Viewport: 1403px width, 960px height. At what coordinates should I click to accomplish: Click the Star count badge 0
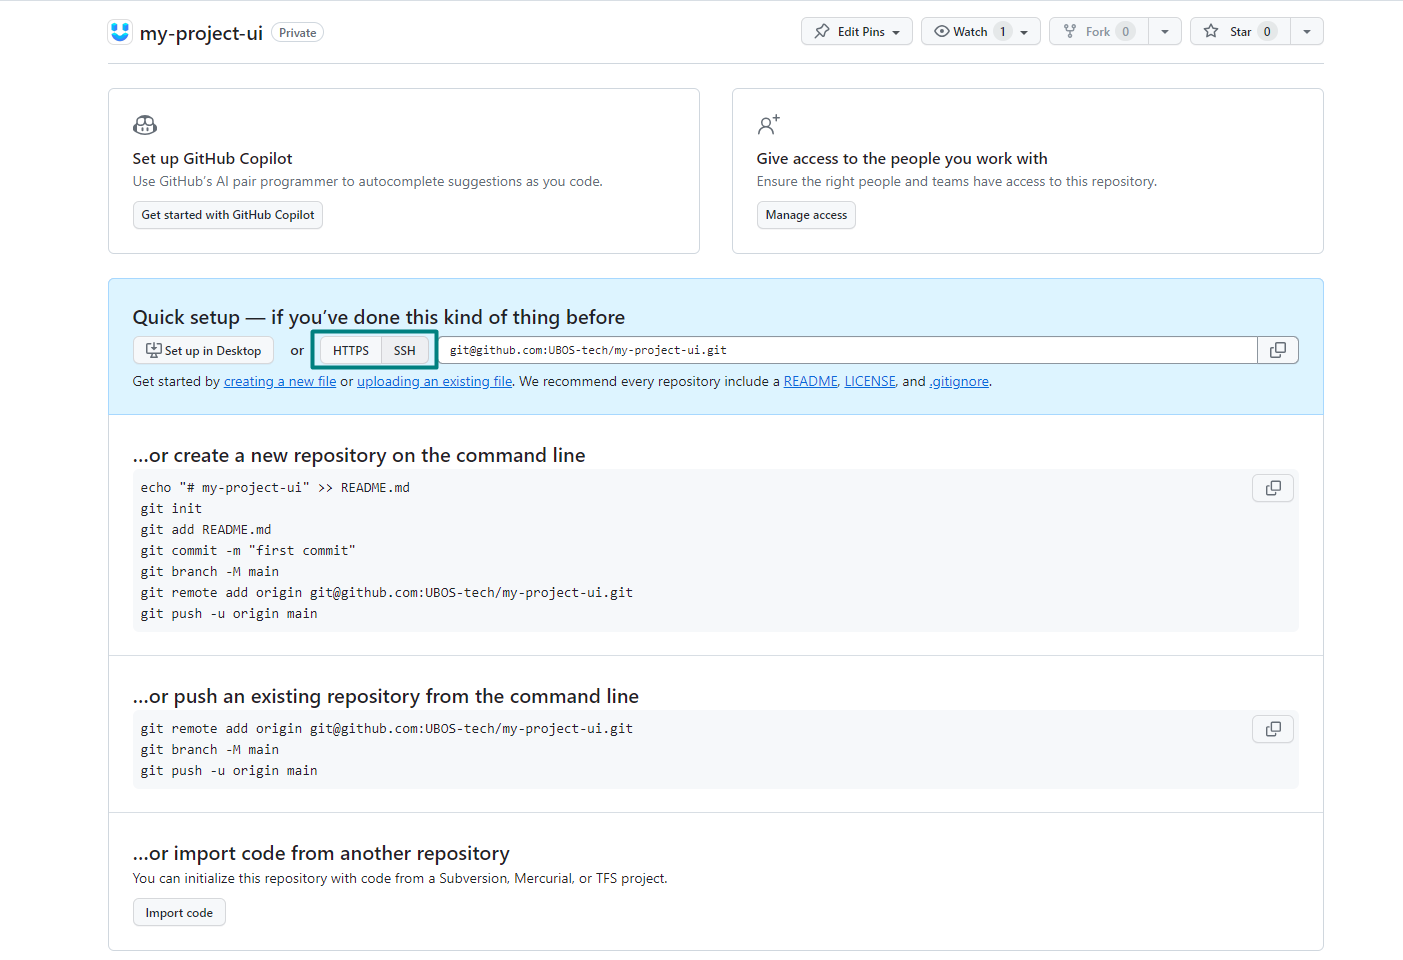pos(1267,31)
